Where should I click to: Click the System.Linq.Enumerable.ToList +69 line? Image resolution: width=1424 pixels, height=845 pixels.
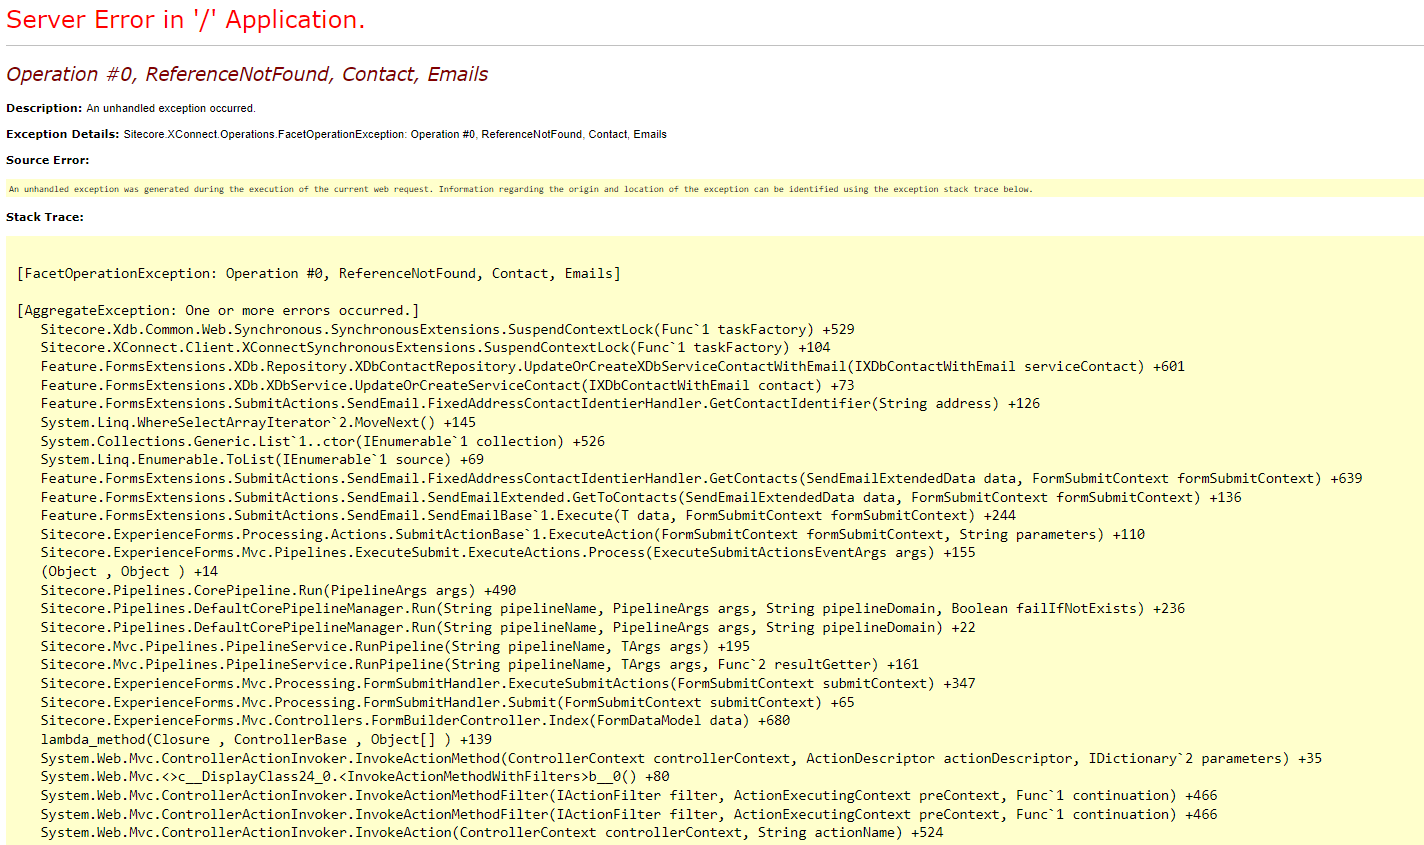(x=262, y=459)
